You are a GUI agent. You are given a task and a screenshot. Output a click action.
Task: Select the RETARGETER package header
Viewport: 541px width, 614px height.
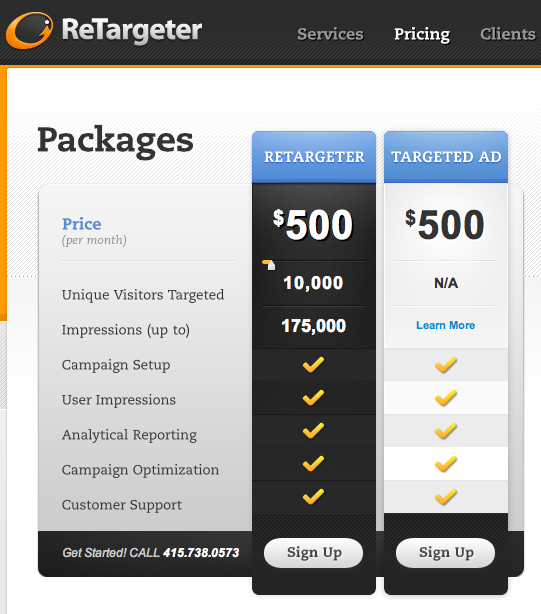coord(314,157)
